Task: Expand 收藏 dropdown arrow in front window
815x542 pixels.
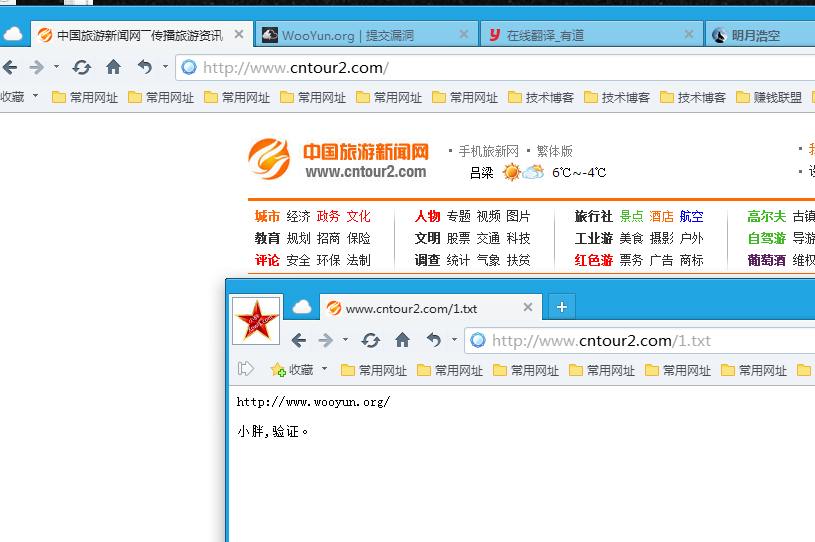Action: click(x=324, y=369)
